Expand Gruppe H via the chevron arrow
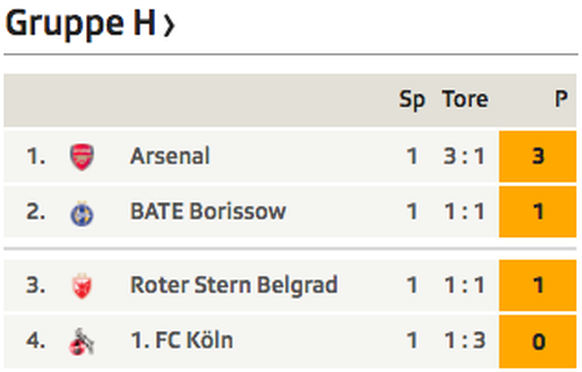 [169, 25]
